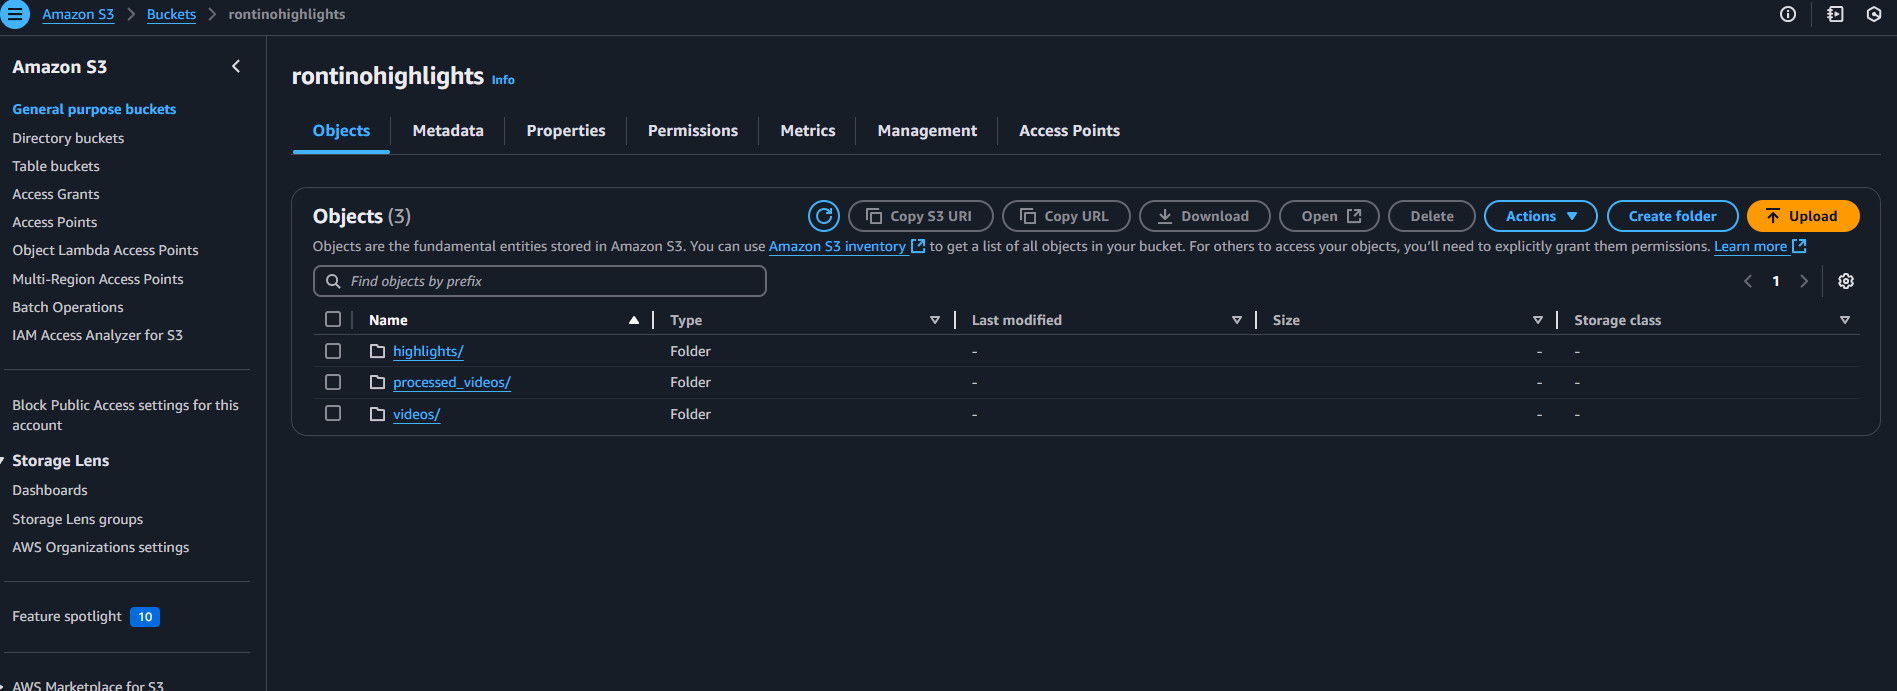The height and width of the screenshot is (691, 1897).
Task: Click the Copy S3 URI button
Action: (x=920, y=216)
